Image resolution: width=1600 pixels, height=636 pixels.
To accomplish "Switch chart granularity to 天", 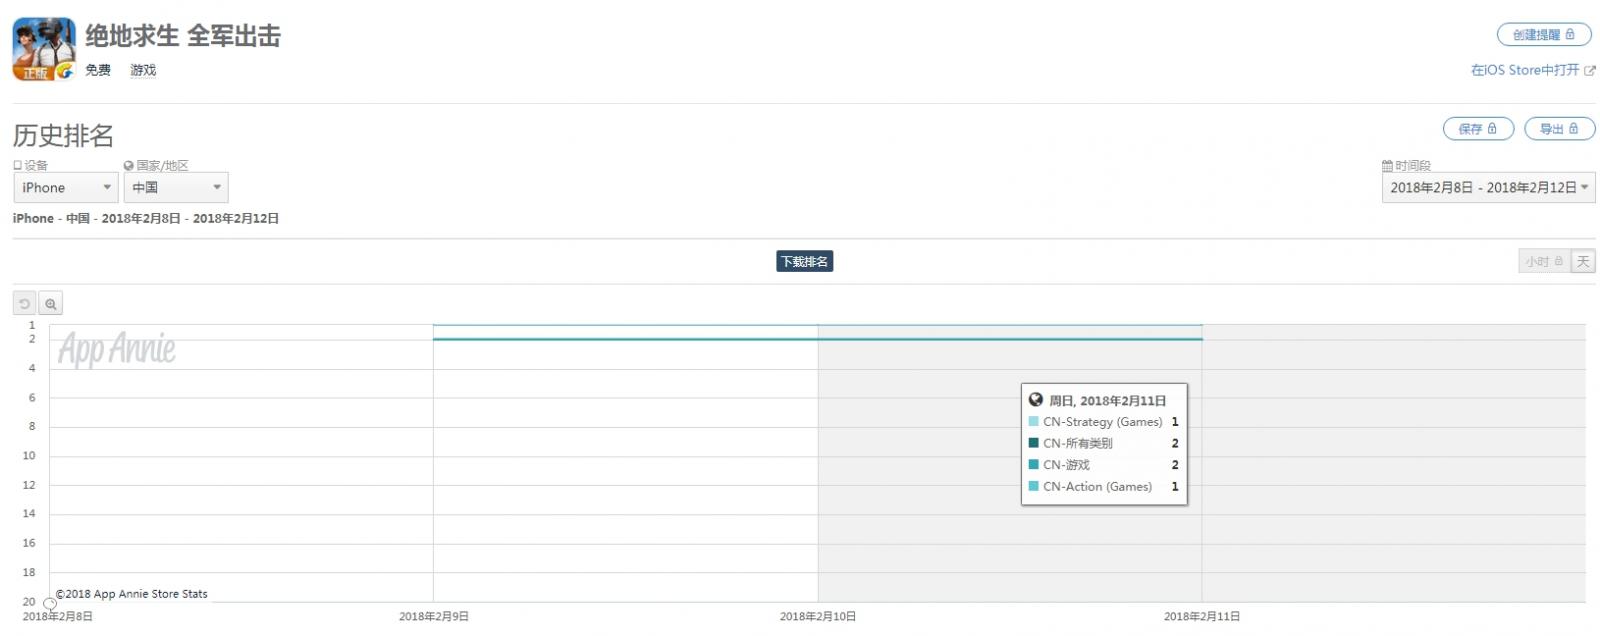I will pyautogui.click(x=1583, y=262).
